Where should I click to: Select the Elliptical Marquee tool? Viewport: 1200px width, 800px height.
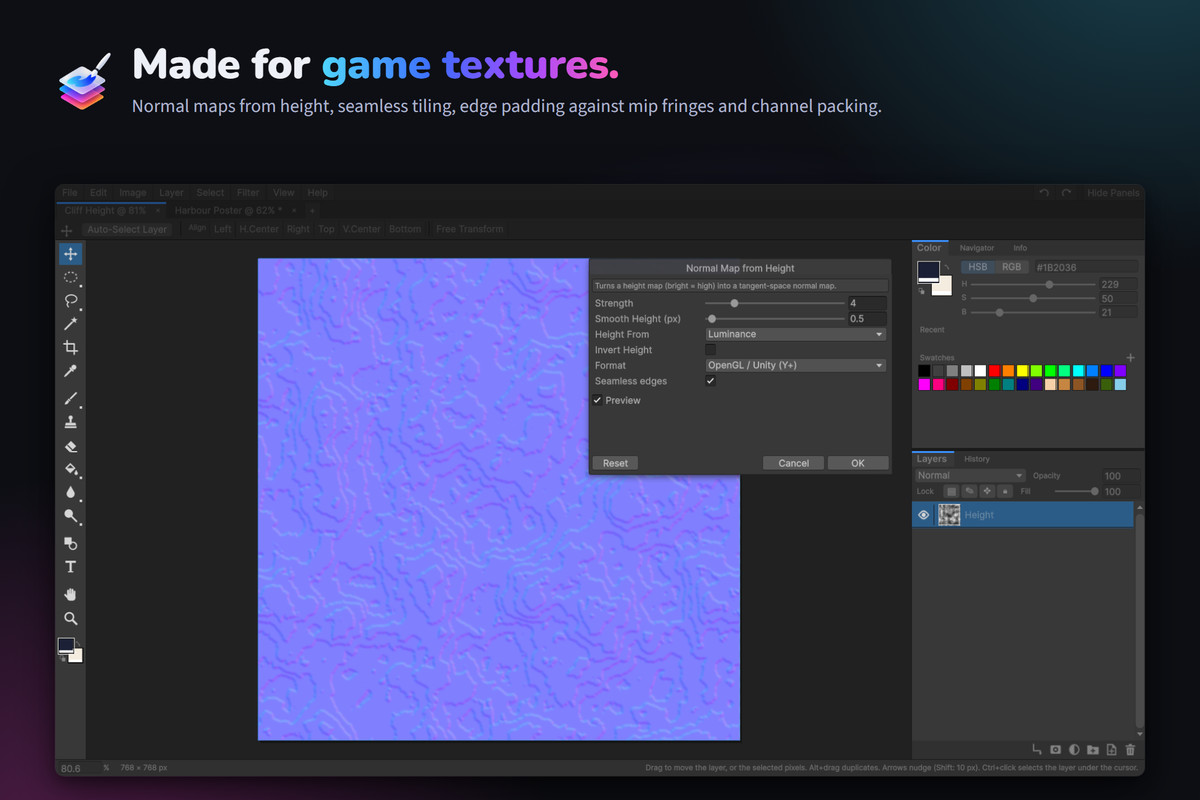pos(70,277)
